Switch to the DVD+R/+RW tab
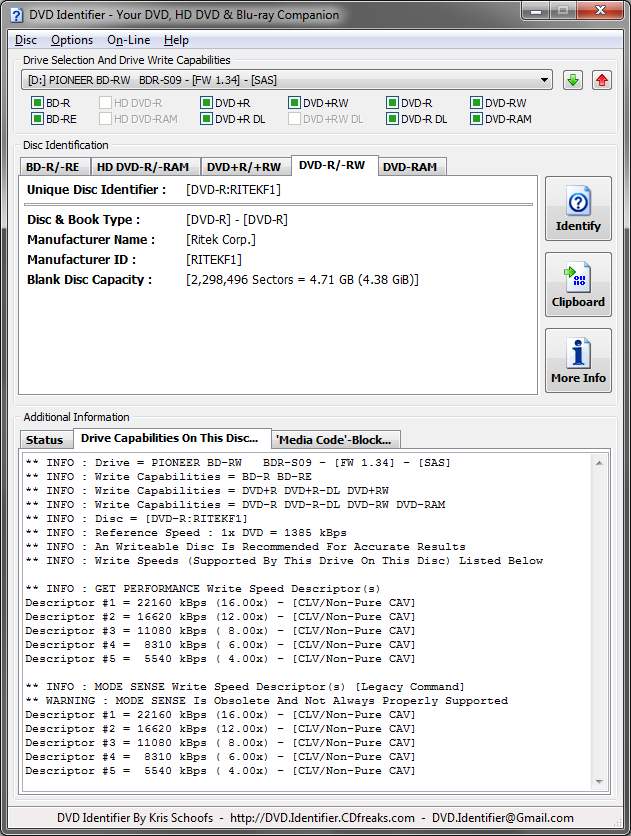 click(244, 167)
